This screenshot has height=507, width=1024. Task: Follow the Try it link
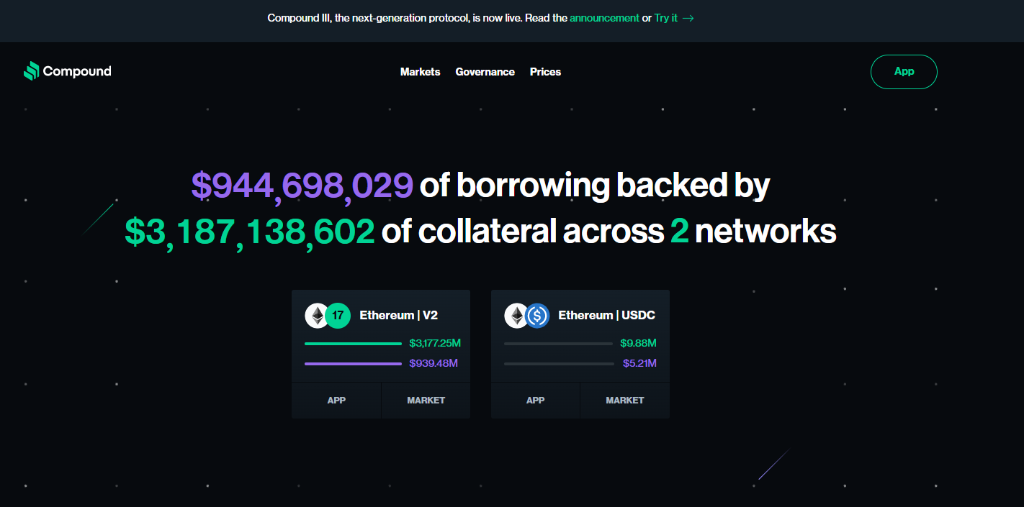(x=665, y=18)
